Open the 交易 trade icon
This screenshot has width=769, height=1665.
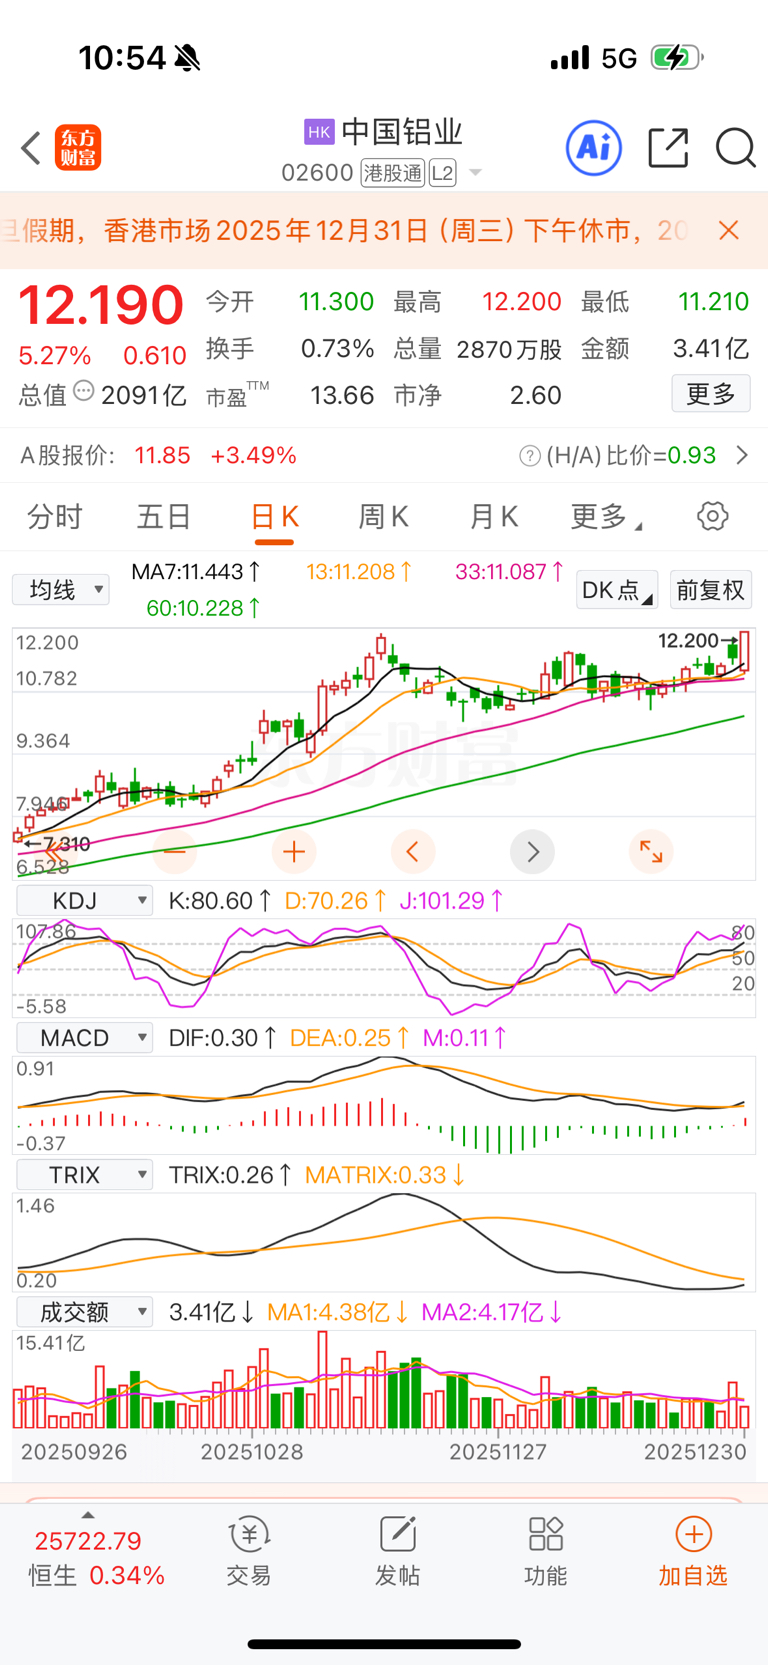coord(249,1535)
